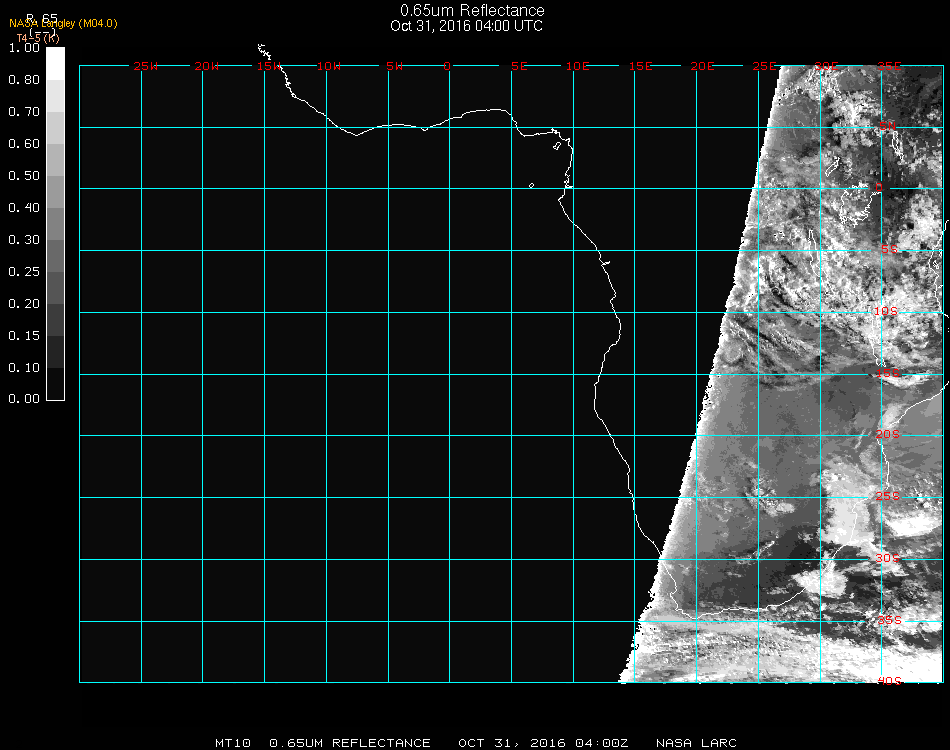
Task: Select the 5N latitude label
Action: (x=887, y=126)
